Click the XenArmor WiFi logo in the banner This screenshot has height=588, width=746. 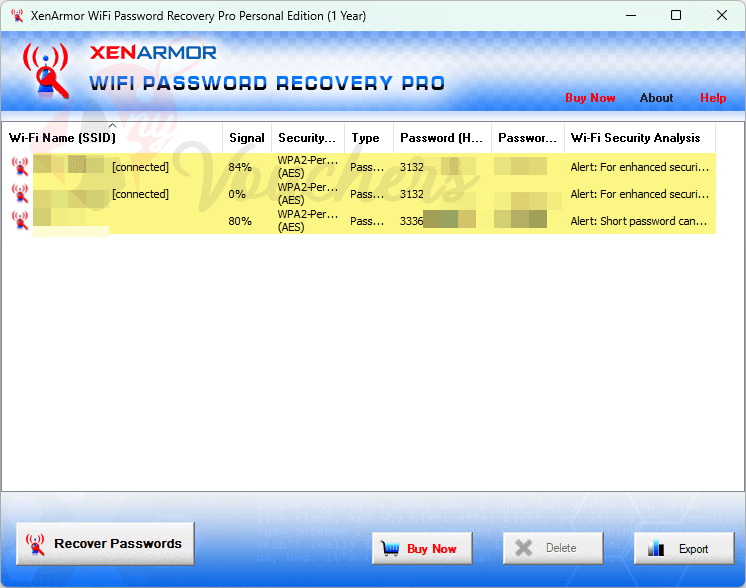tap(46, 70)
